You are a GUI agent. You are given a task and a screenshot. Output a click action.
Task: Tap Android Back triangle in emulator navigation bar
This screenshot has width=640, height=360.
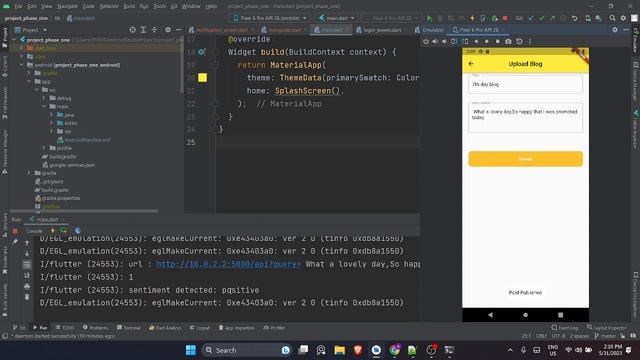(490, 315)
